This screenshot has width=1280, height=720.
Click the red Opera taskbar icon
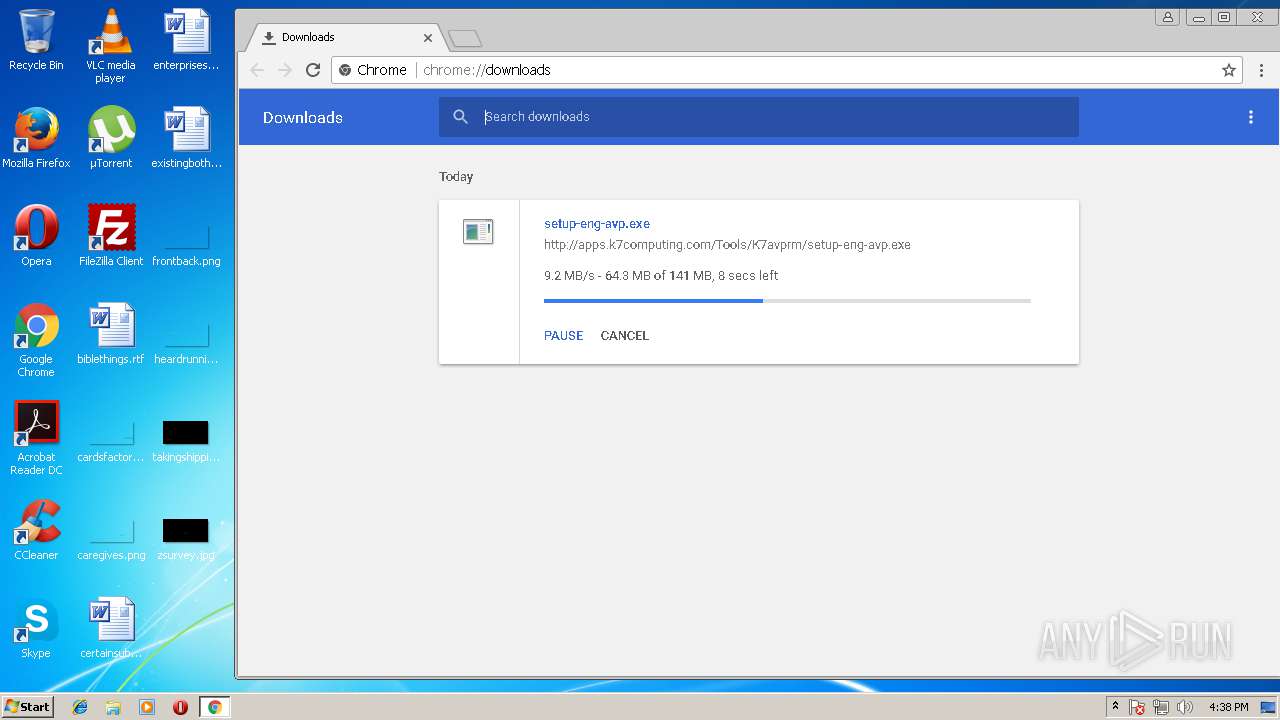pyautogui.click(x=181, y=707)
